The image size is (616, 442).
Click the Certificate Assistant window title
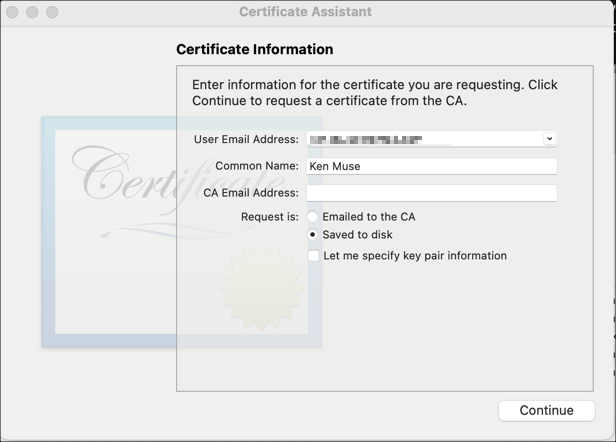(305, 12)
